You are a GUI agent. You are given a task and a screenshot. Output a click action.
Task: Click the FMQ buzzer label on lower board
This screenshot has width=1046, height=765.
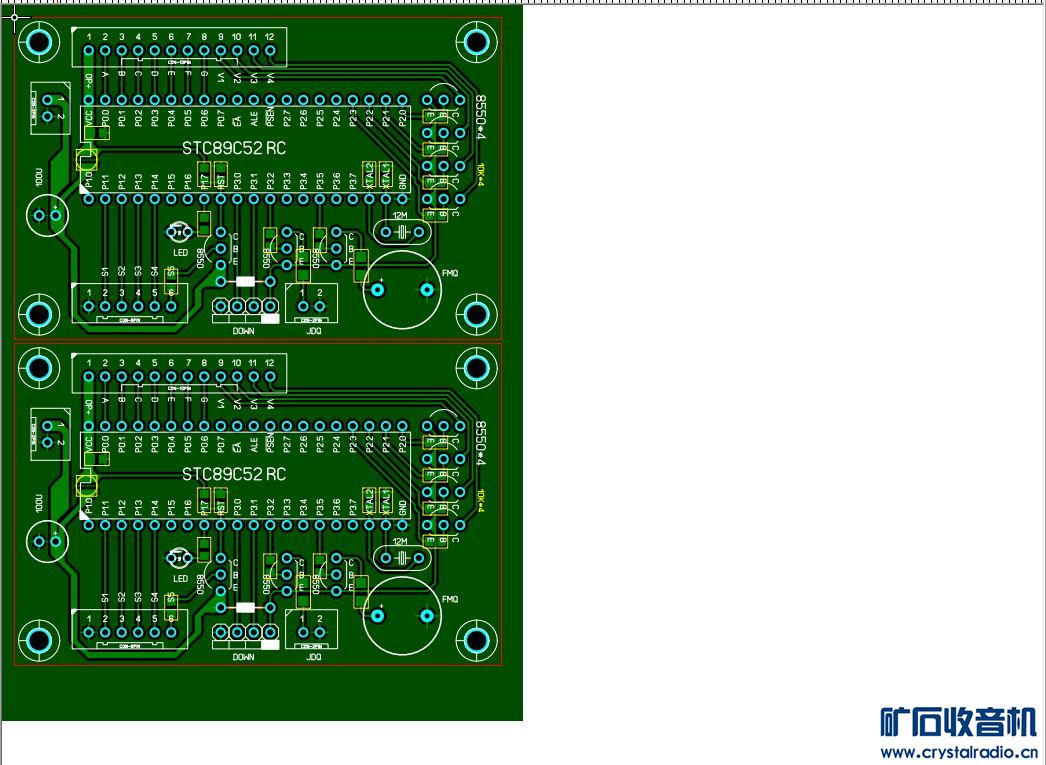click(450, 599)
